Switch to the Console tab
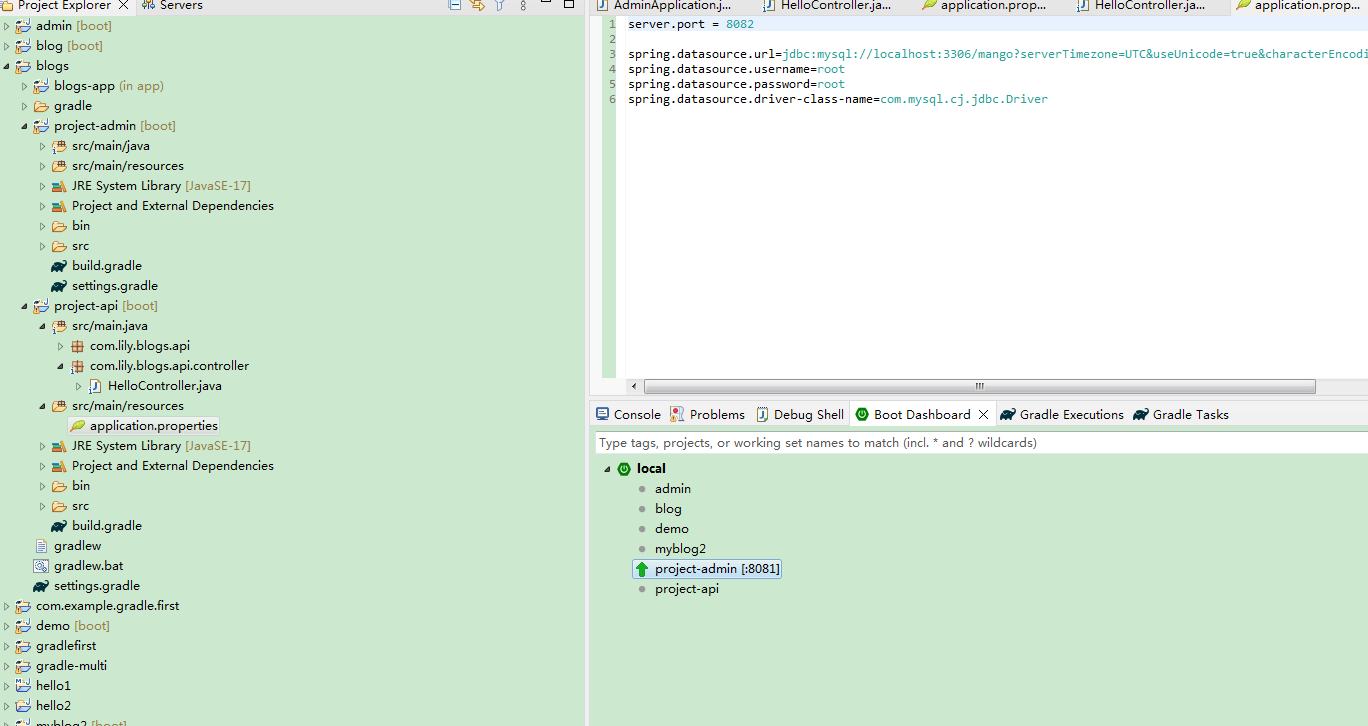Viewport: 1368px width, 726px height. point(628,414)
